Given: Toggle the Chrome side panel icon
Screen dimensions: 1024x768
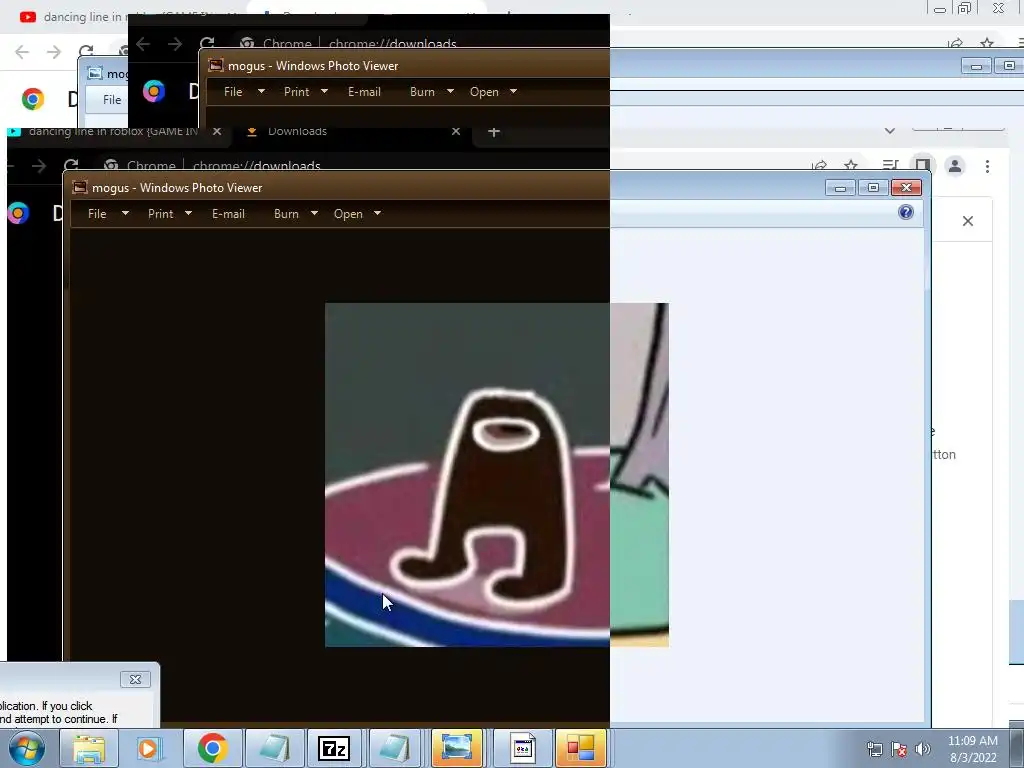Looking at the screenshot, I should (922, 166).
